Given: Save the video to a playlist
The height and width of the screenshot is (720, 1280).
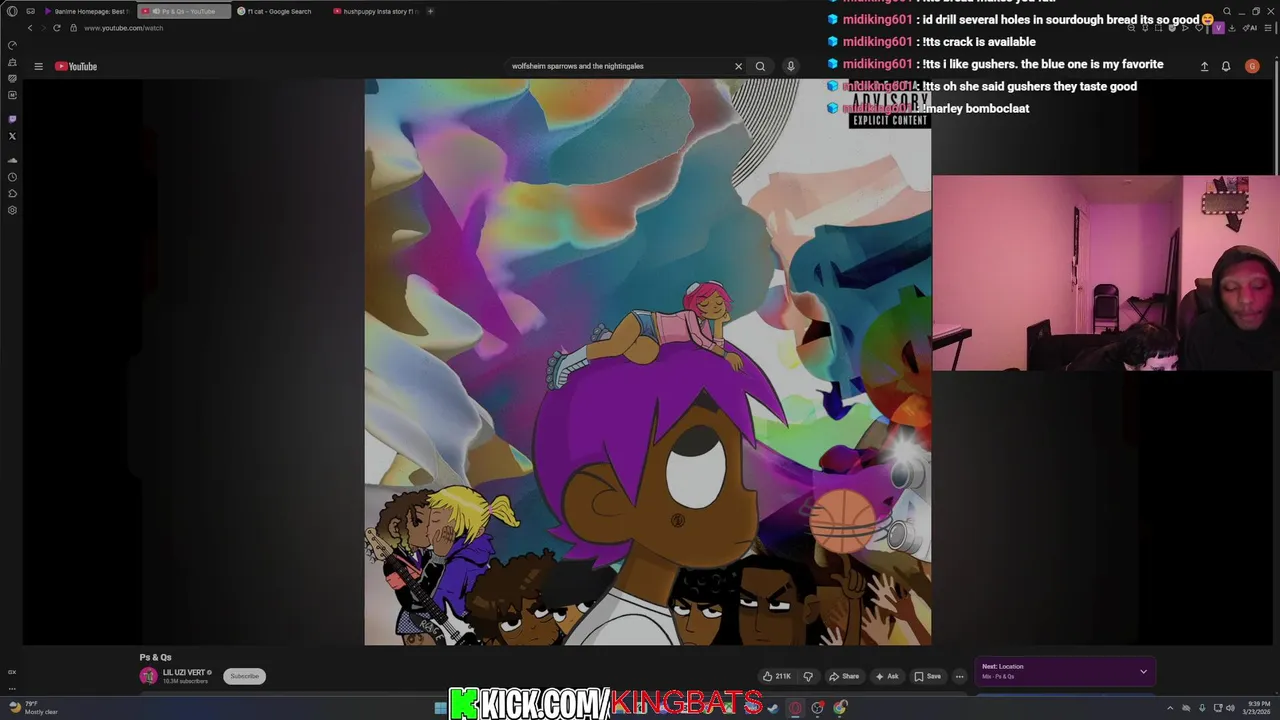Looking at the screenshot, I should click(928, 676).
